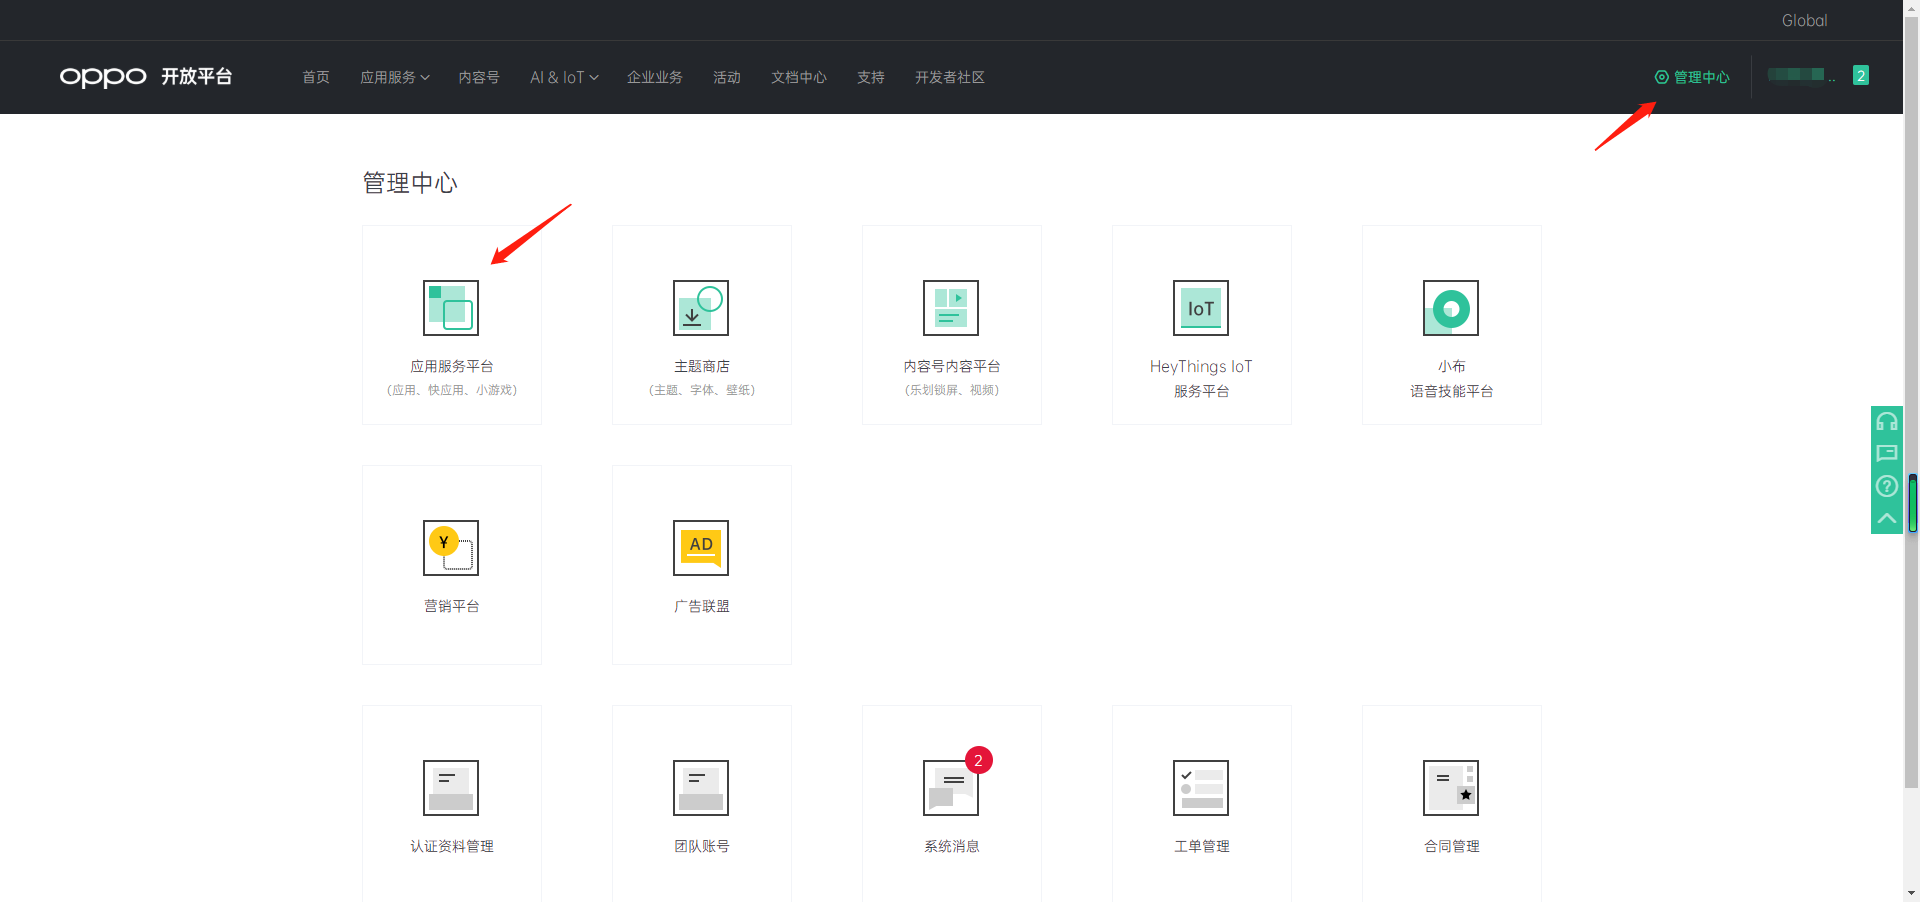Open the 合同管理 contract icon
This screenshot has height=902, width=1920.
pyautogui.click(x=1451, y=788)
